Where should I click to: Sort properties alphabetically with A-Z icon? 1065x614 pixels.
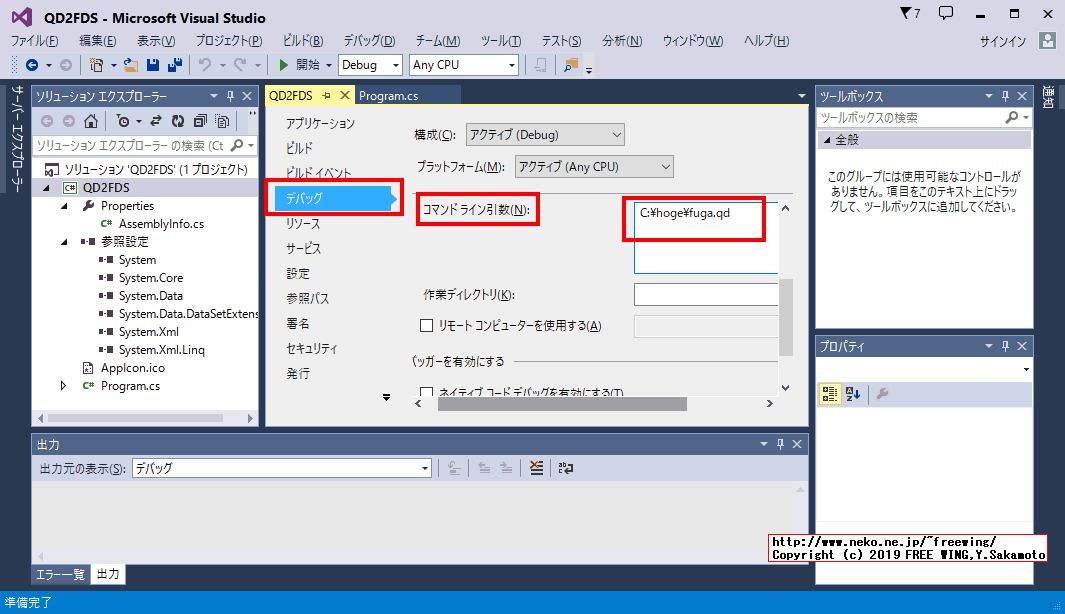coord(852,394)
